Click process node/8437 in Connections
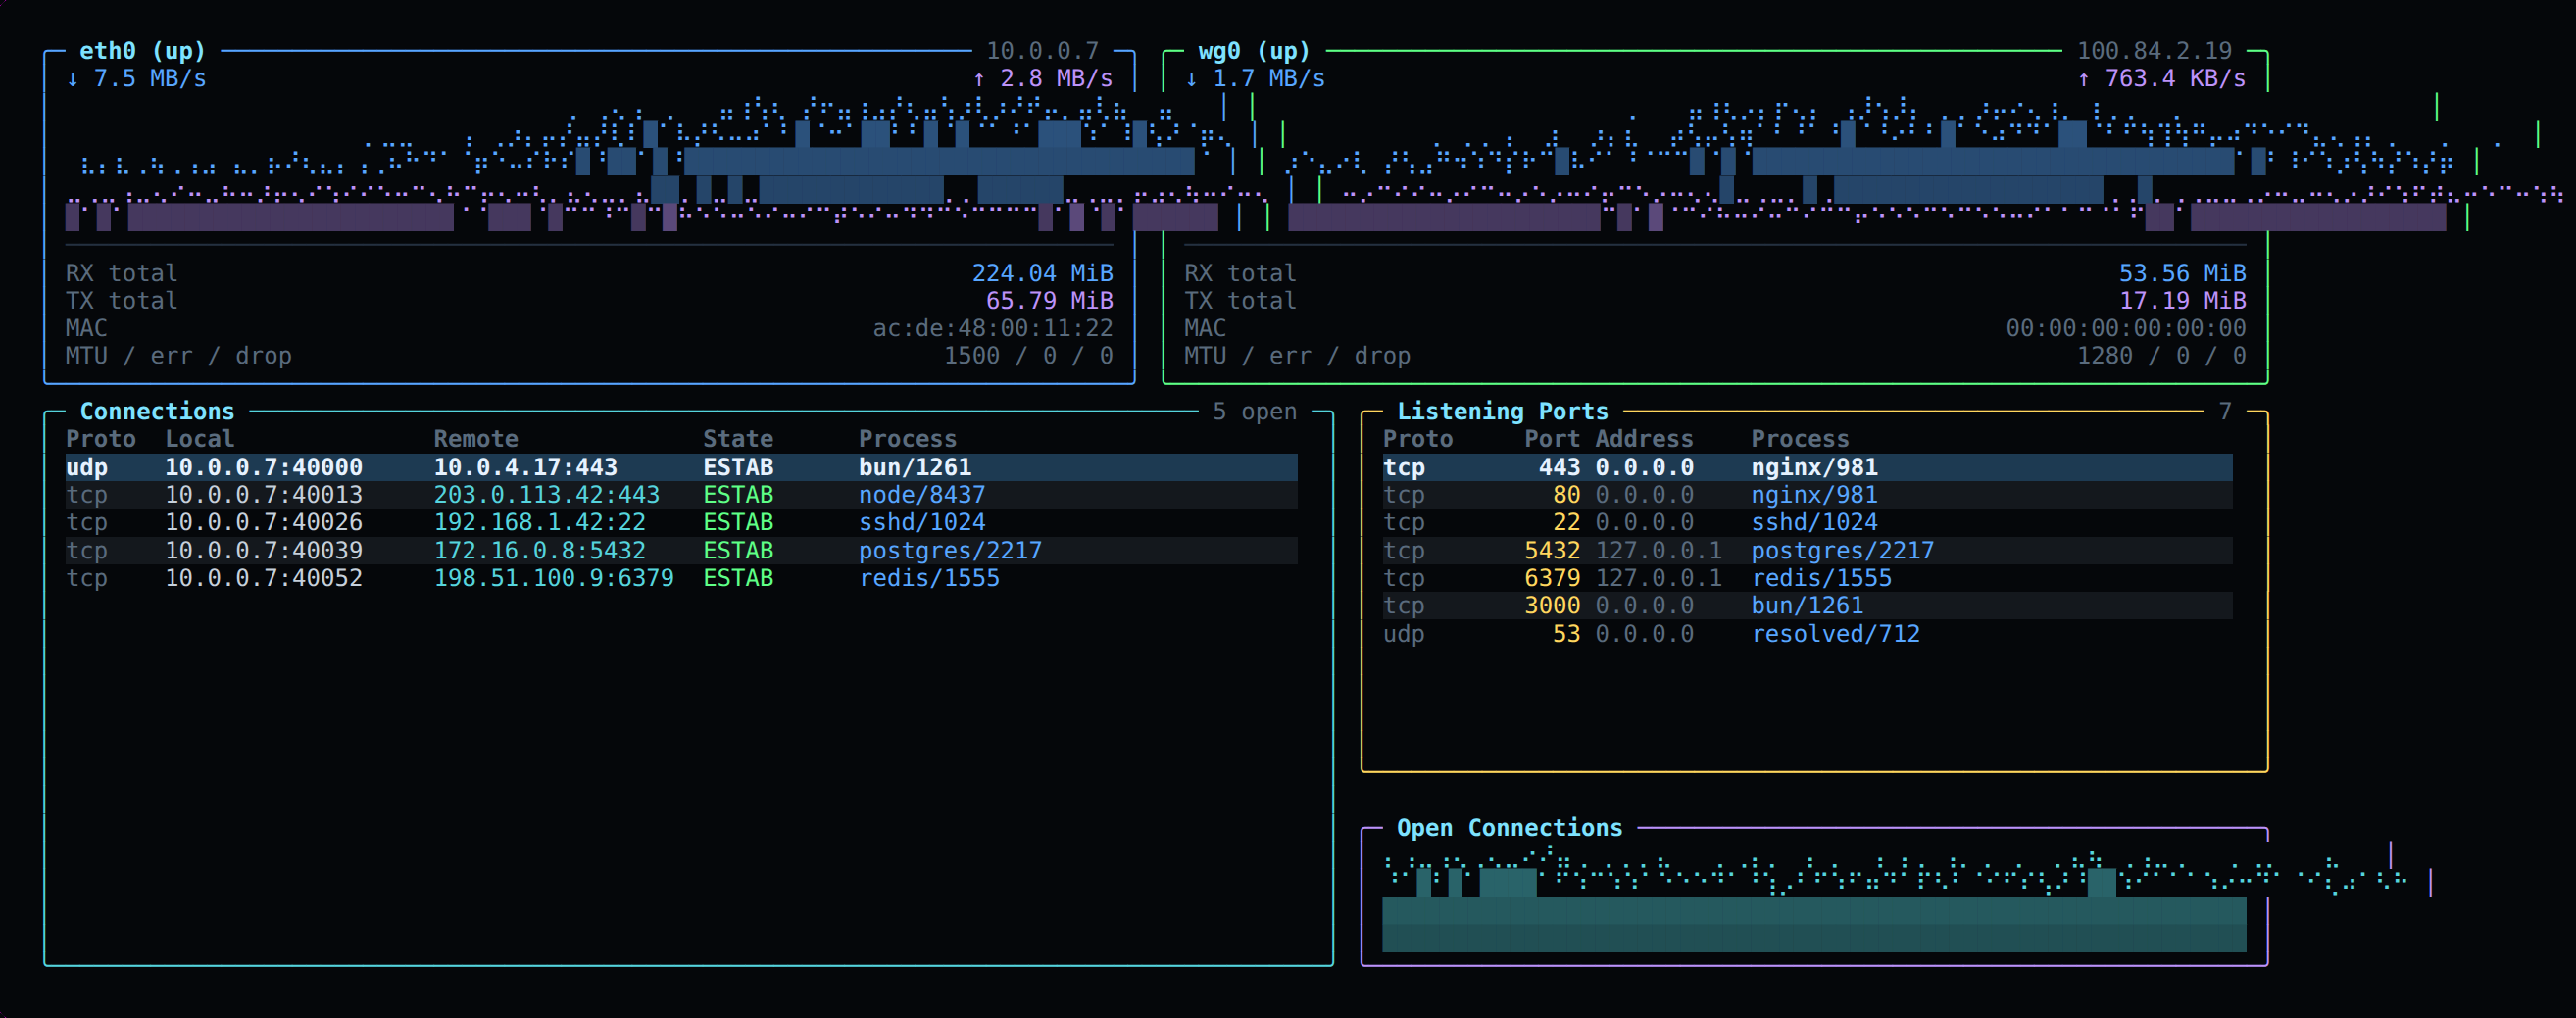The width and height of the screenshot is (2576, 1018). point(921,494)
